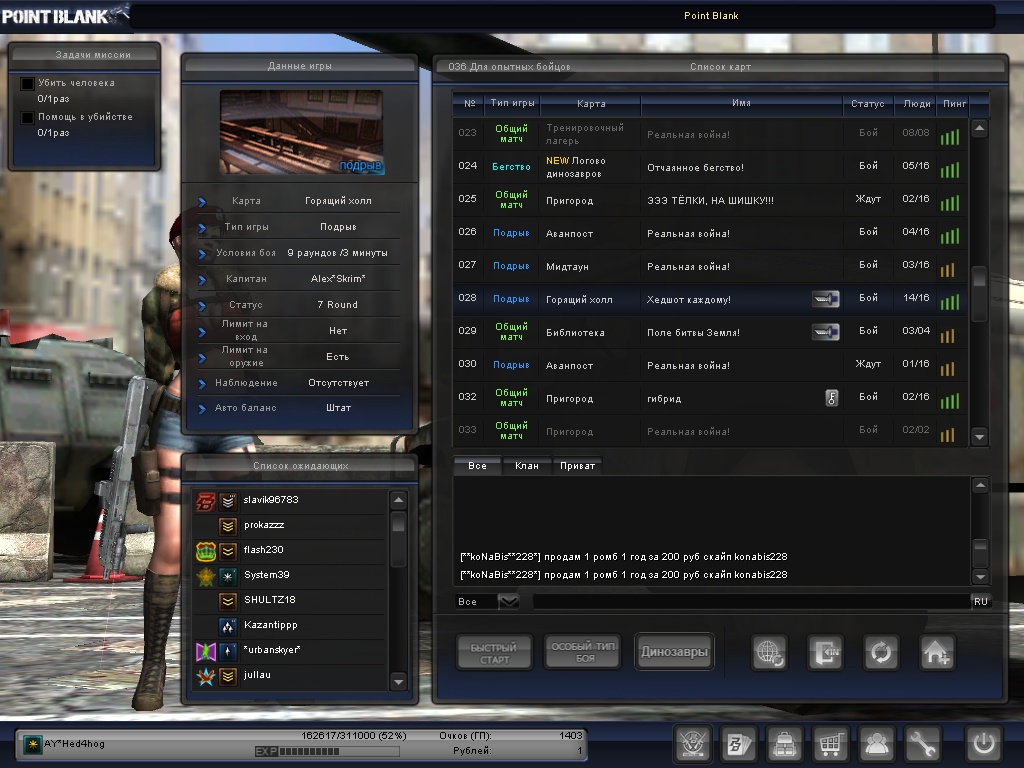
Task: Switch to the 'Клан' chat tab
Action: 526,466
